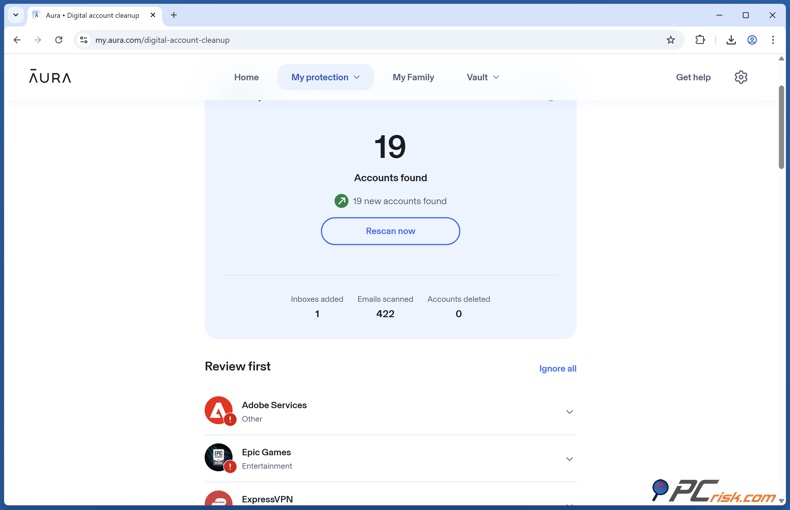
Task: Reload the page
Action: tap(59, 40)
